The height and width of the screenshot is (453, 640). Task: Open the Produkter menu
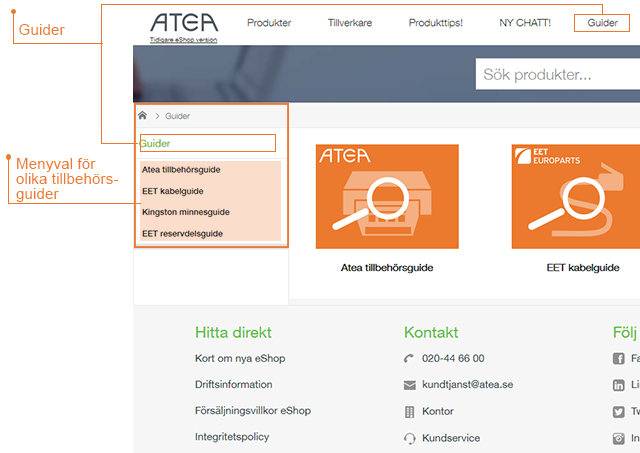point(269,23)
